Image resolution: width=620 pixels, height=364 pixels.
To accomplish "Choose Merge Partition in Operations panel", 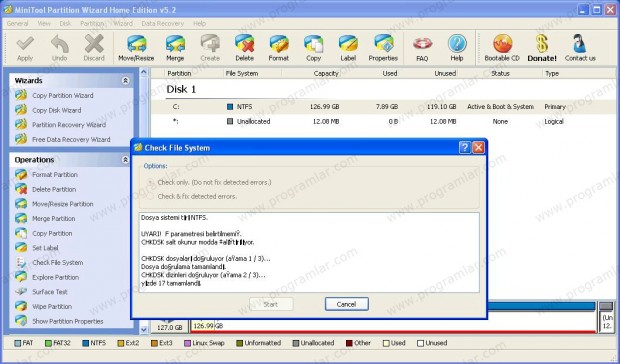I will [53, 219].
